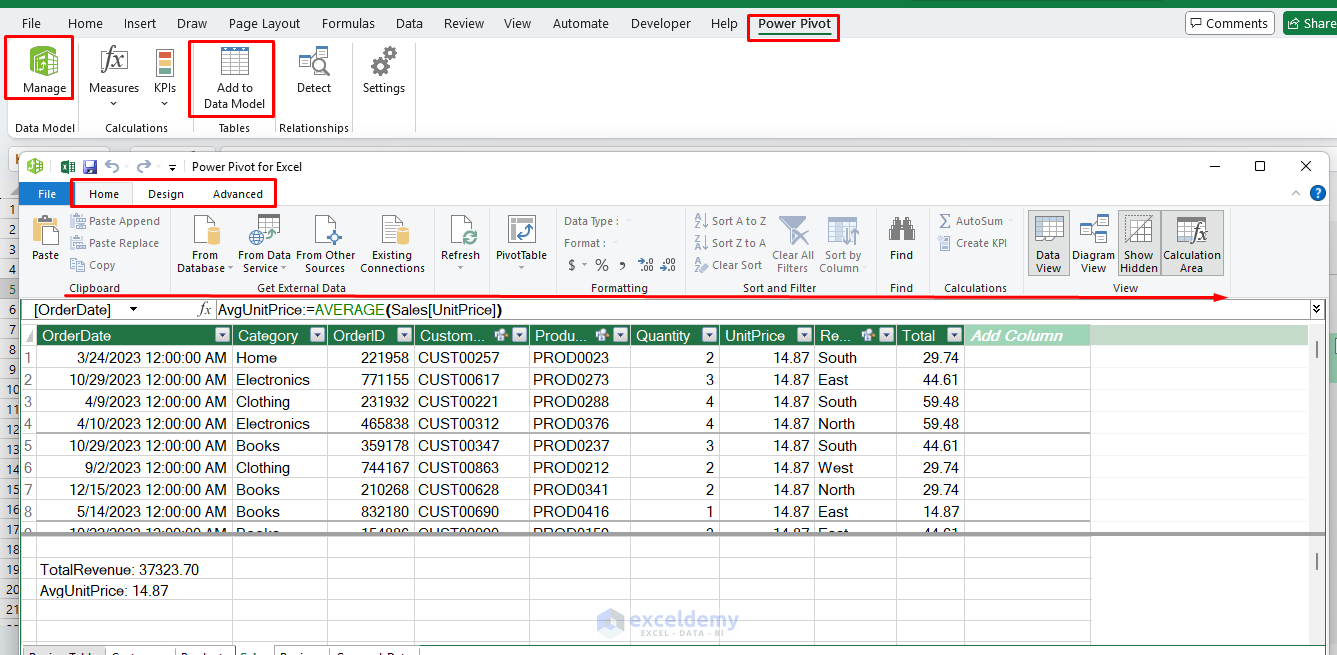Open the OrderDate column filter dropdown
The image size is (1337, 655).
point(222,336)
